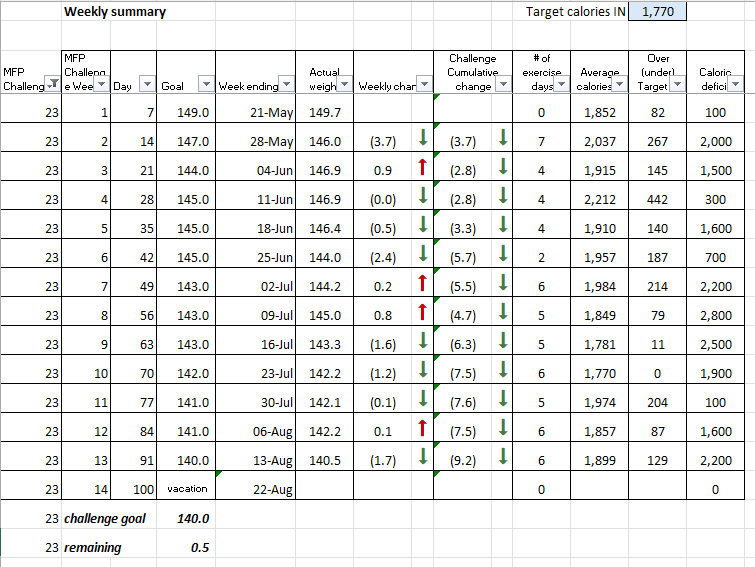755x567 pixels.
Task: Select the remaining value 0.5
Action: coord(186,543)
